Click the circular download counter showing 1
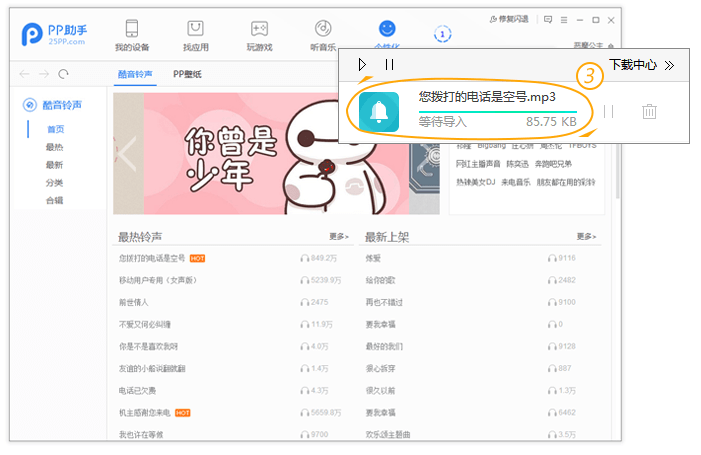The image size is (701, 455). pos(443,34)
